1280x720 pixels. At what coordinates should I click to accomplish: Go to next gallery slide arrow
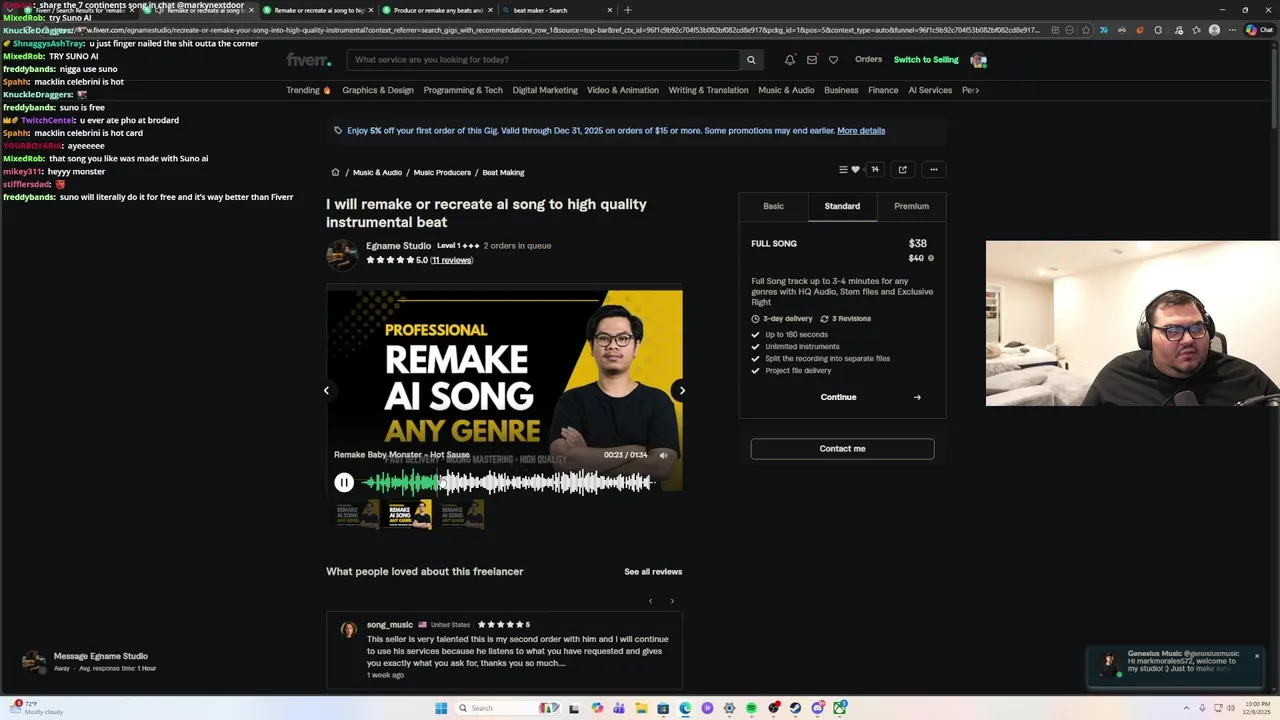click(x=682, y=391)
